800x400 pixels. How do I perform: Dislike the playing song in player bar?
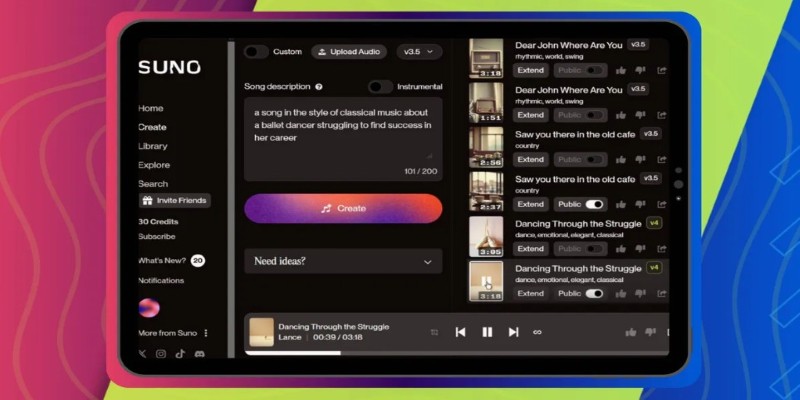coord(650,332)
